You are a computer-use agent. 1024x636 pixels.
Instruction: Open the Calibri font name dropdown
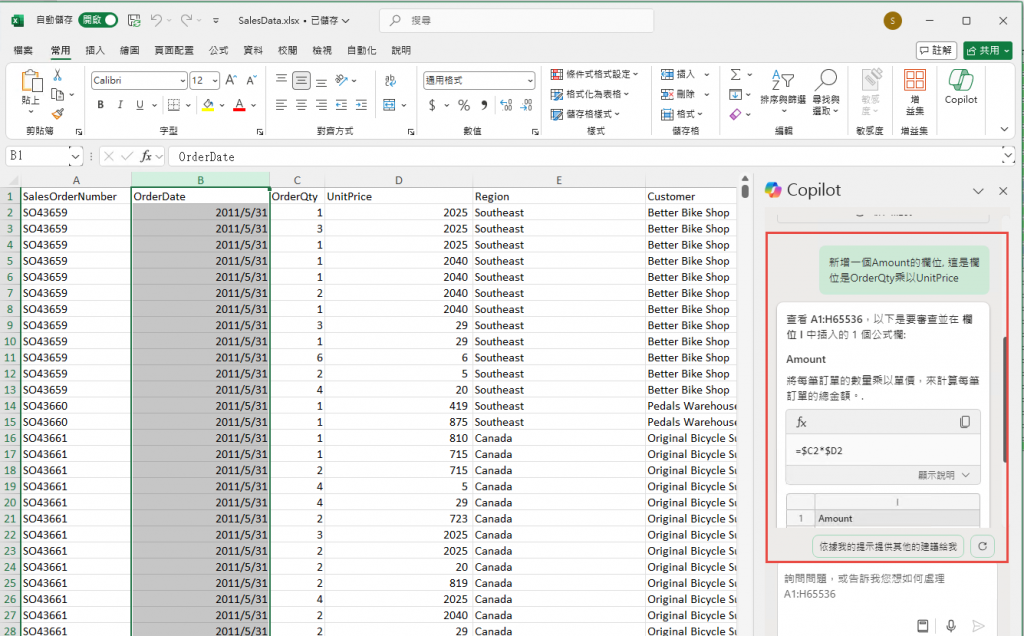[x=183, y=80]
